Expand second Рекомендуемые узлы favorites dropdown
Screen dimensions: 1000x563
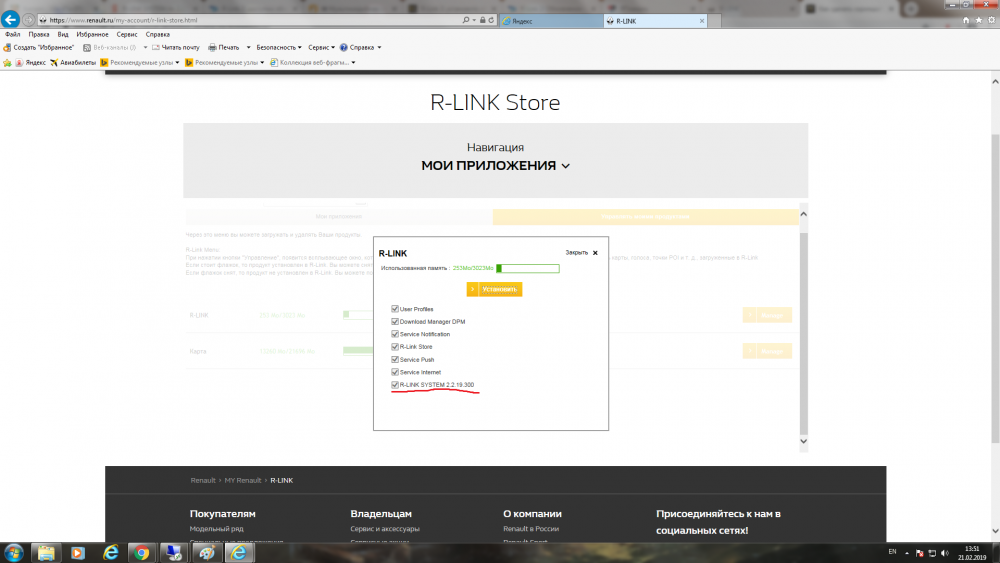click(x=262, y=62)
